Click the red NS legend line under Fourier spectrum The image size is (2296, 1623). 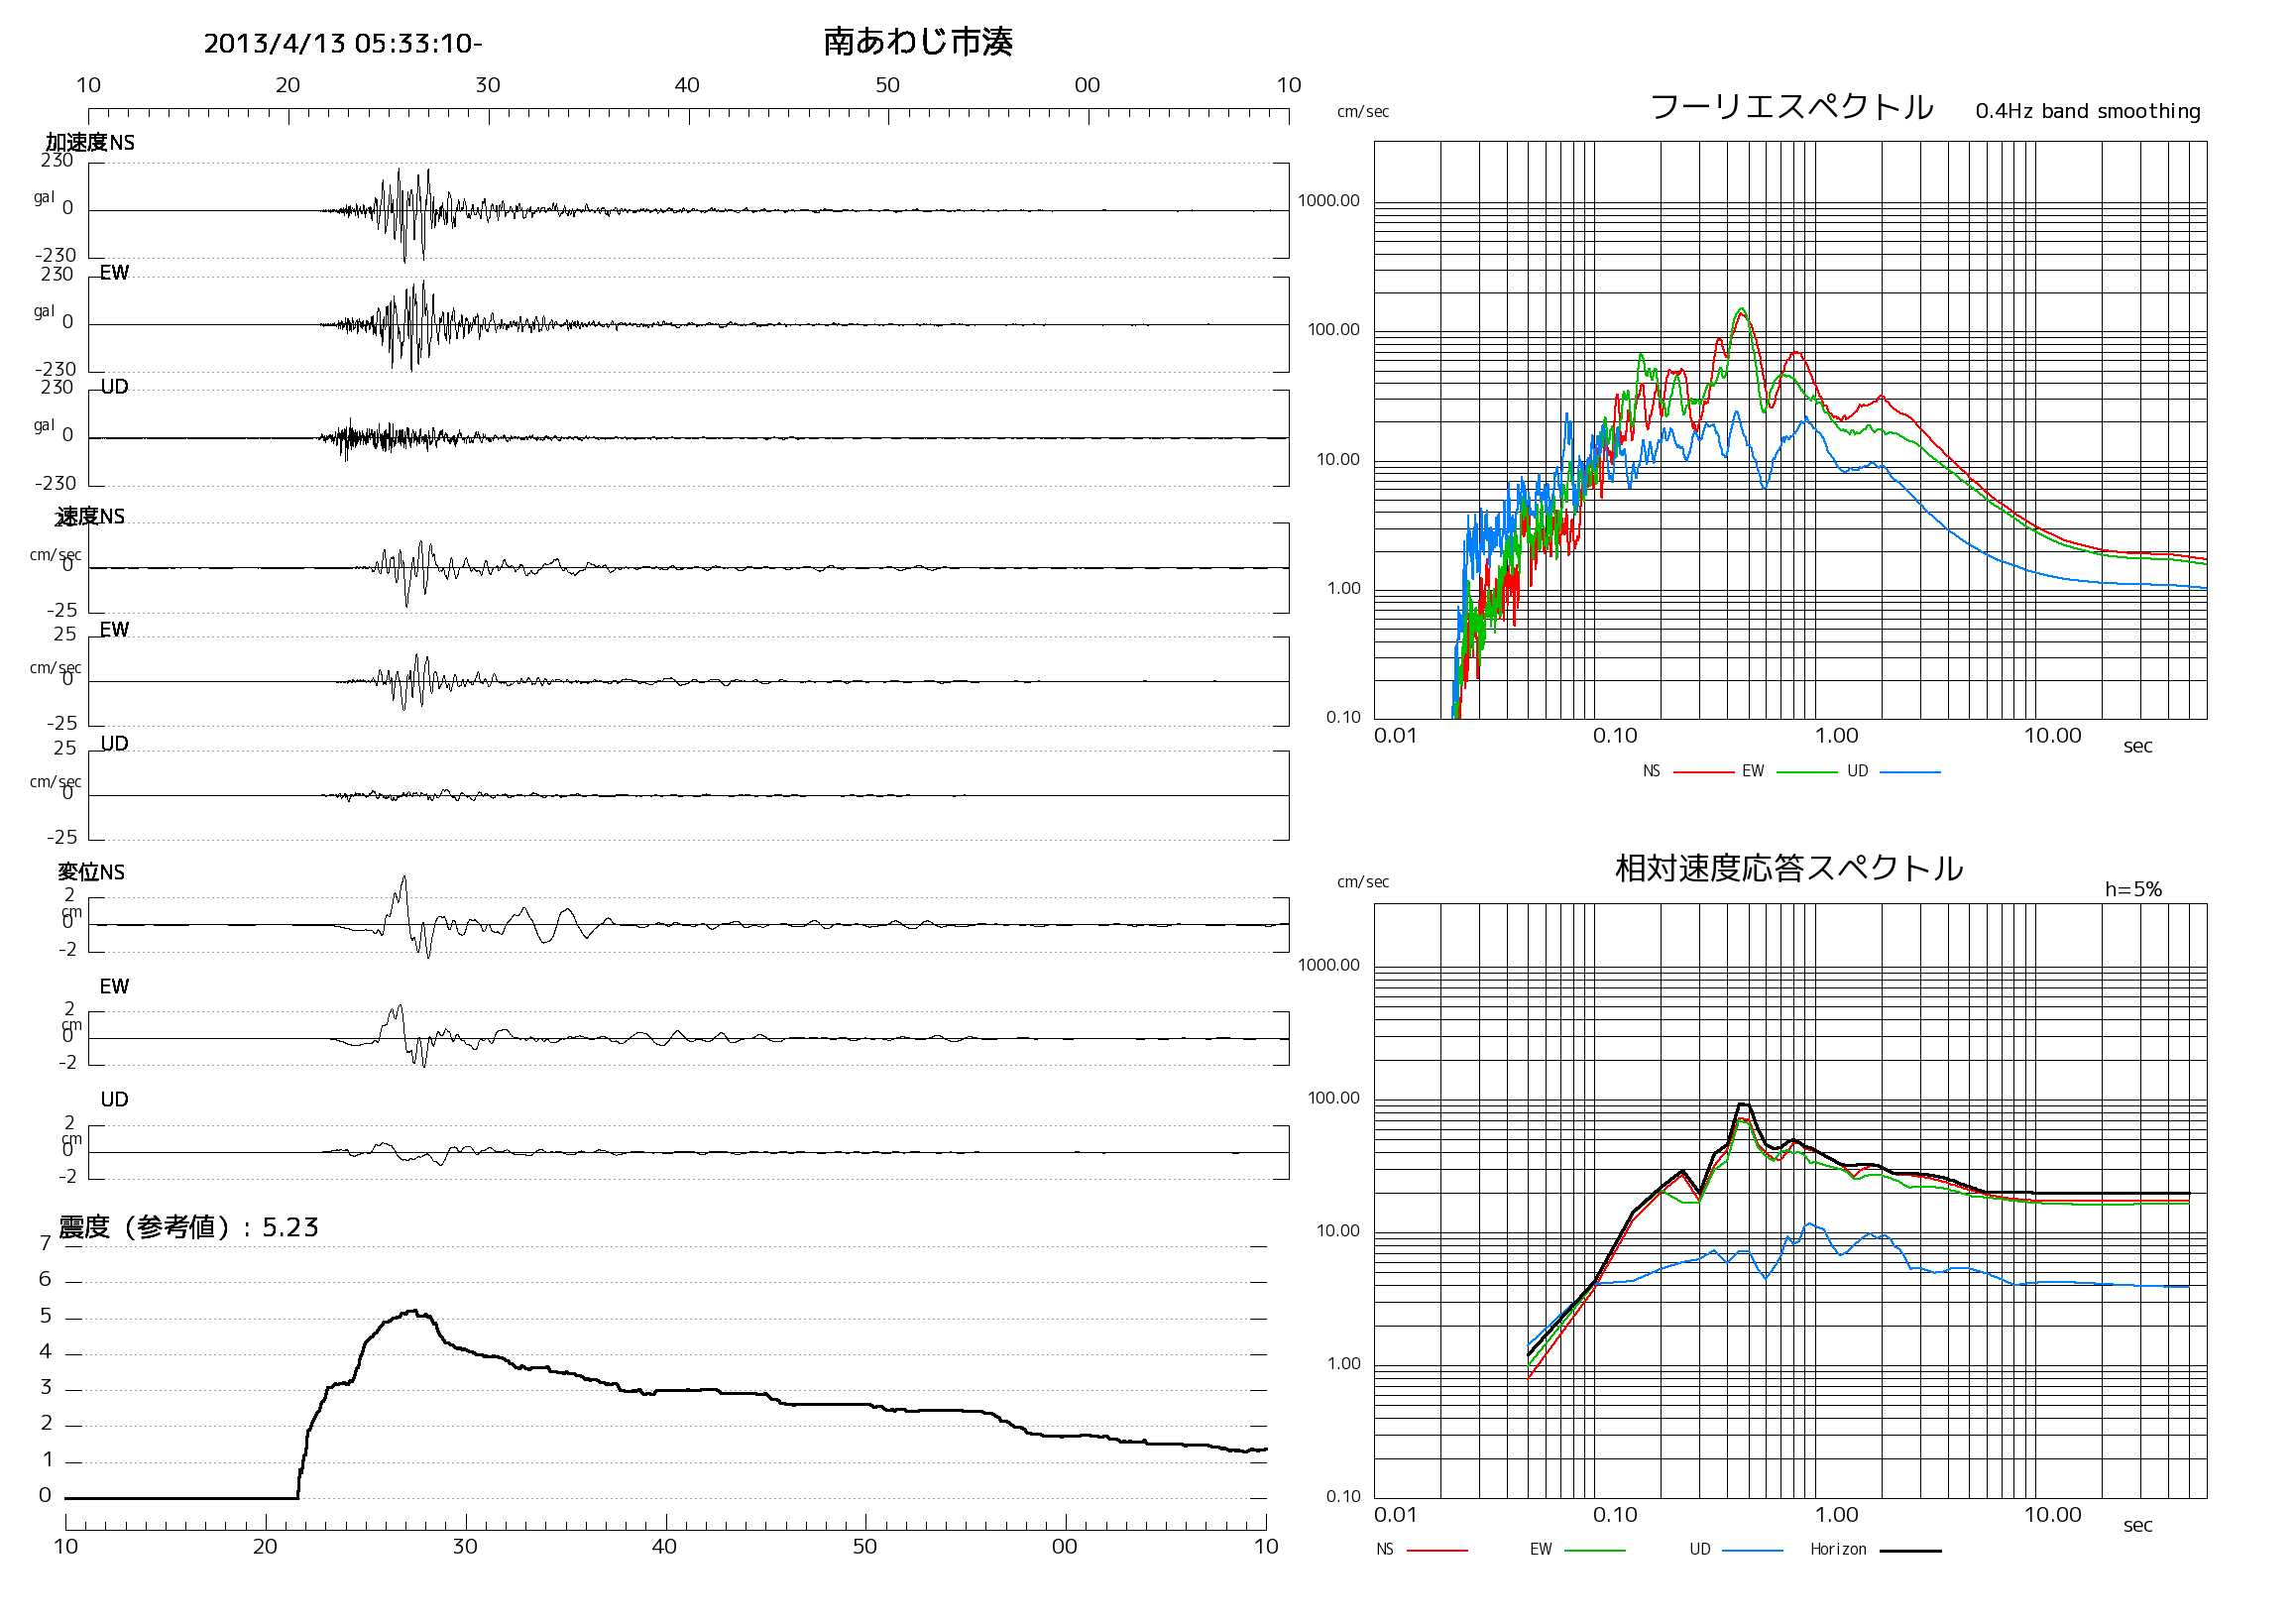1703,773
